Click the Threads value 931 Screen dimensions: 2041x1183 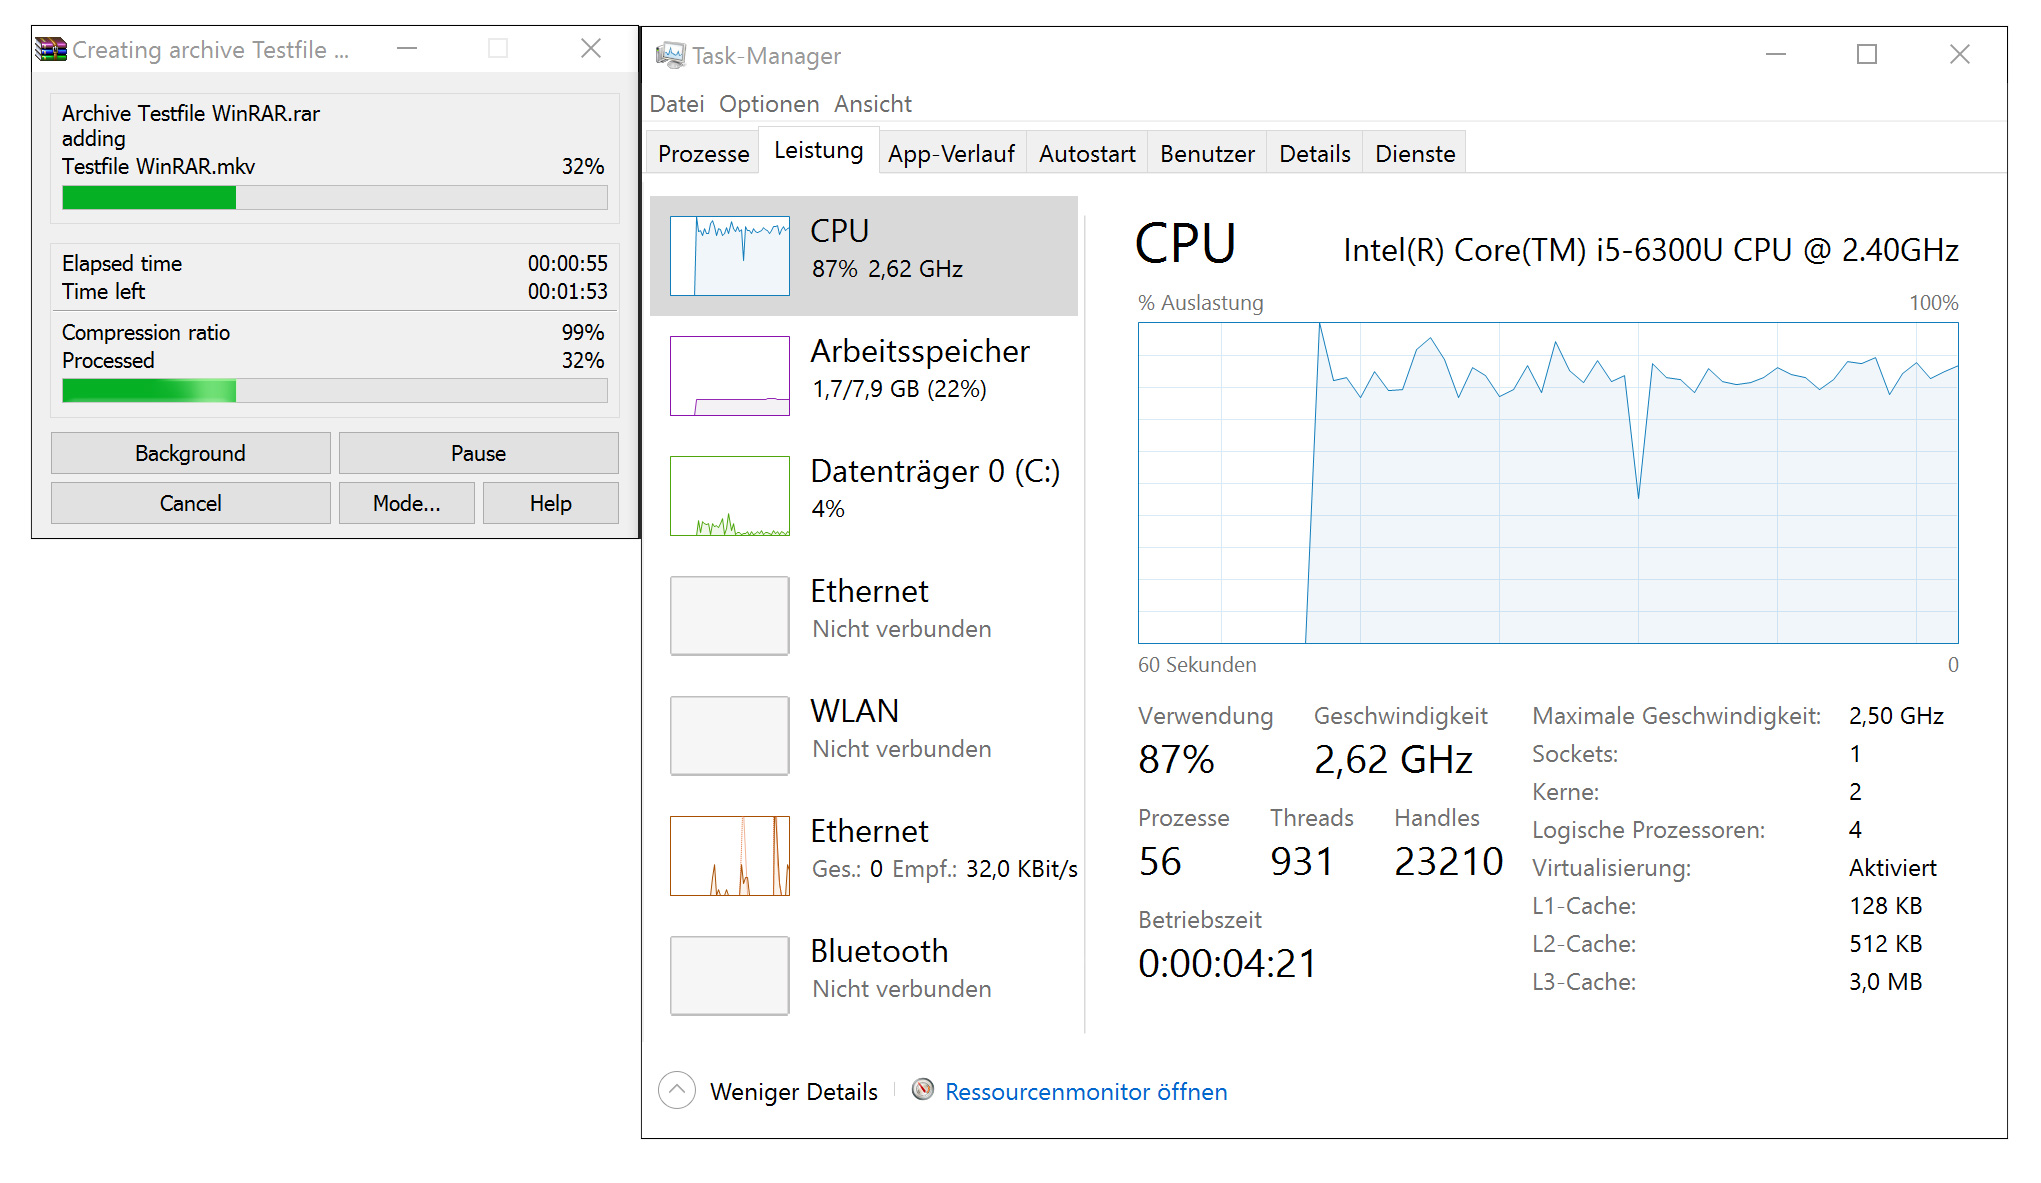1302,861
